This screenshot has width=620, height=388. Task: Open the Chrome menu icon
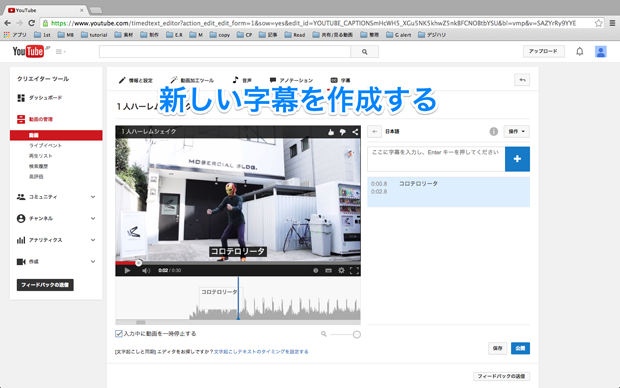[x=612, y=23]
